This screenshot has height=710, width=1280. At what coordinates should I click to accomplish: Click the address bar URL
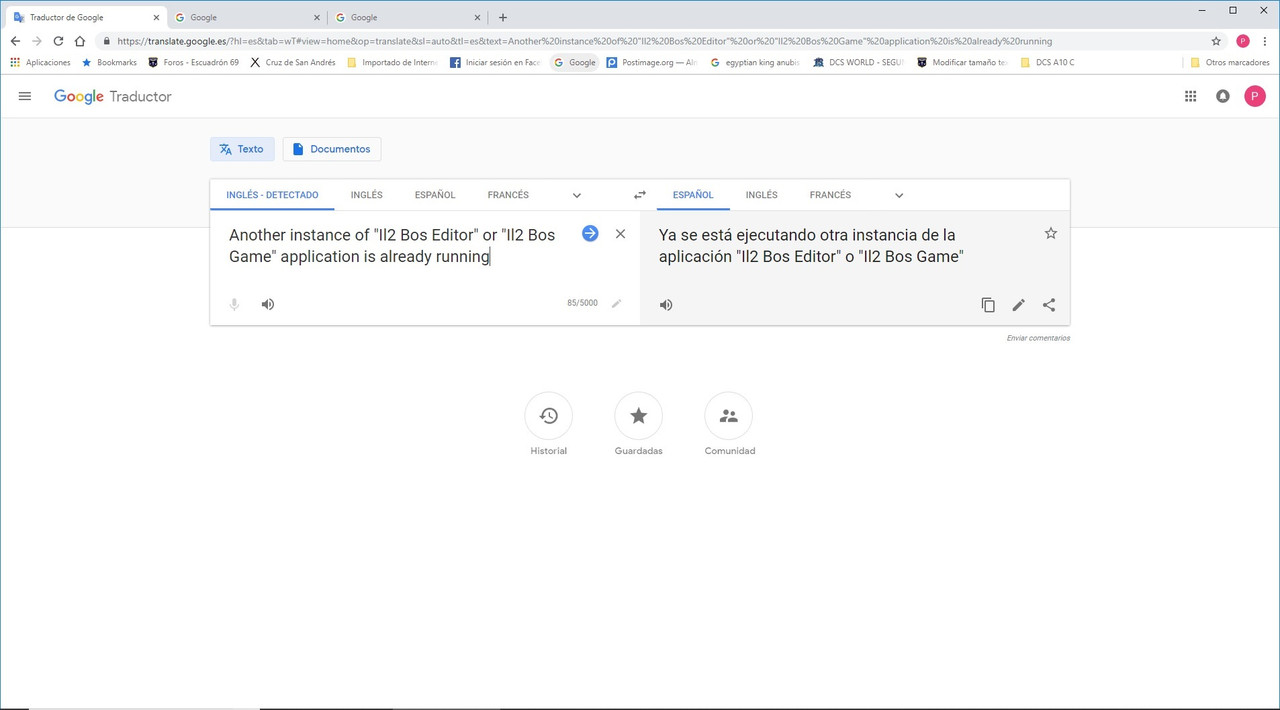click(x=585, y=41)
